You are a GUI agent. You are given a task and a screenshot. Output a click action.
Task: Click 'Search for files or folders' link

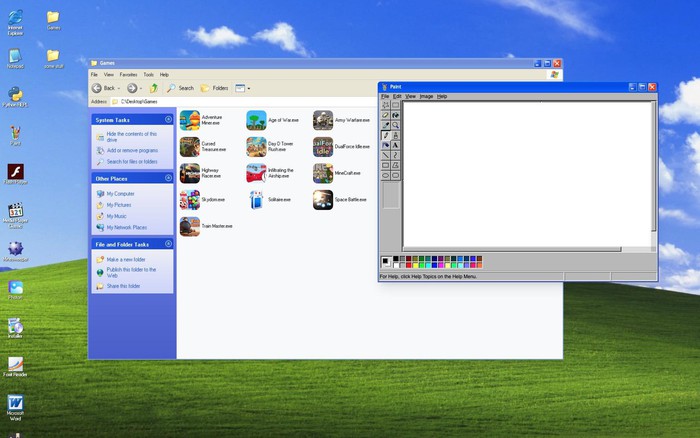pos(132,162)
